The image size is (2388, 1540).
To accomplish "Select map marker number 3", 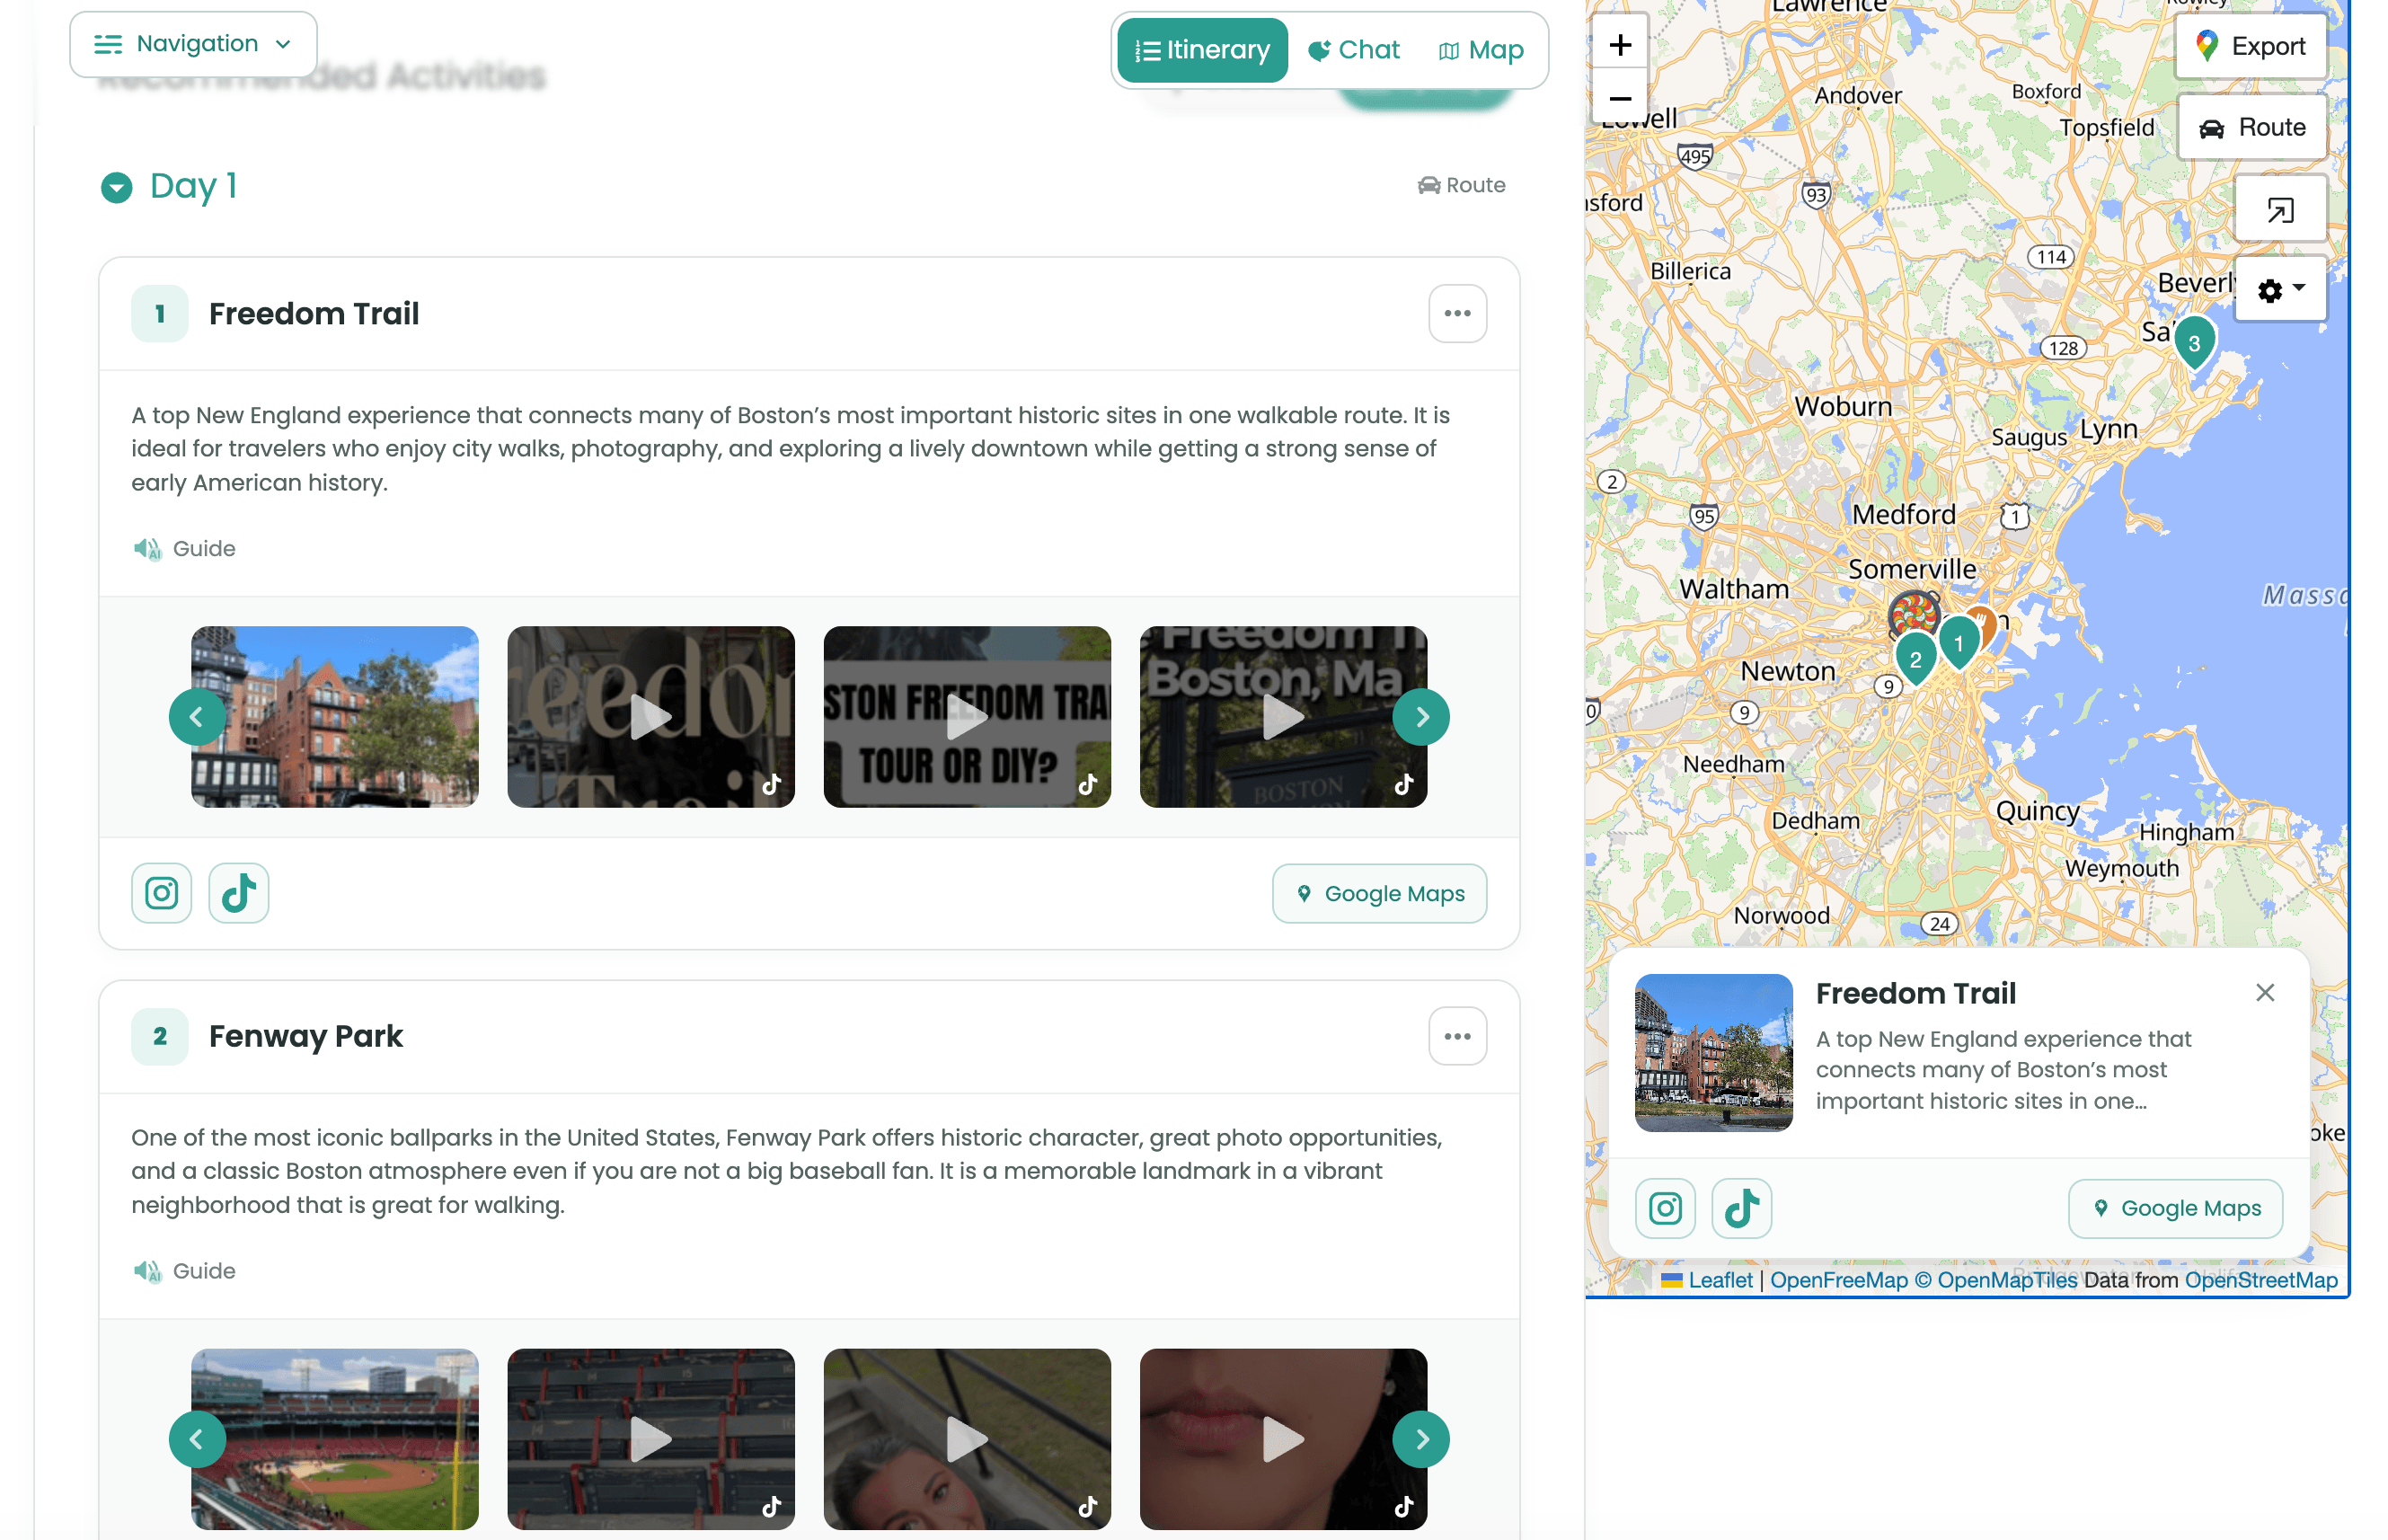I will (x=2194, y=344).
